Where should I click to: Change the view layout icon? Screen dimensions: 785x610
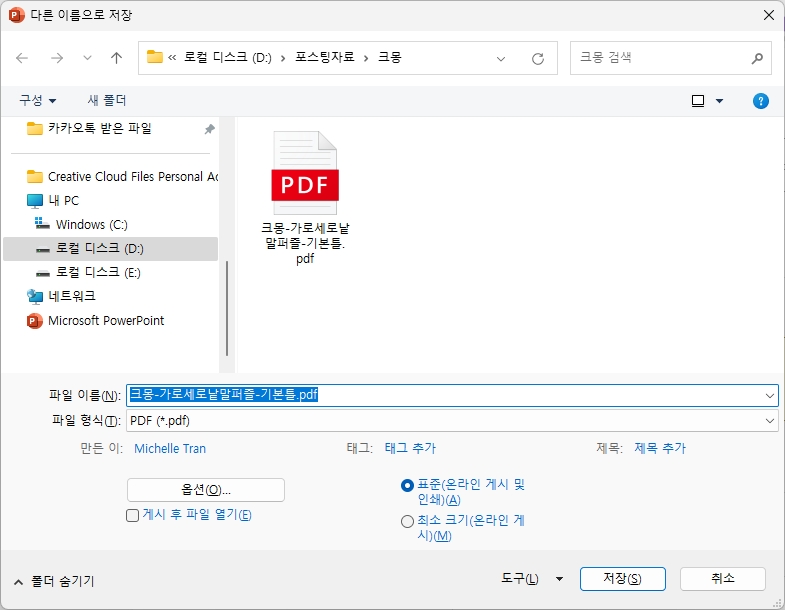click(697, 101)
